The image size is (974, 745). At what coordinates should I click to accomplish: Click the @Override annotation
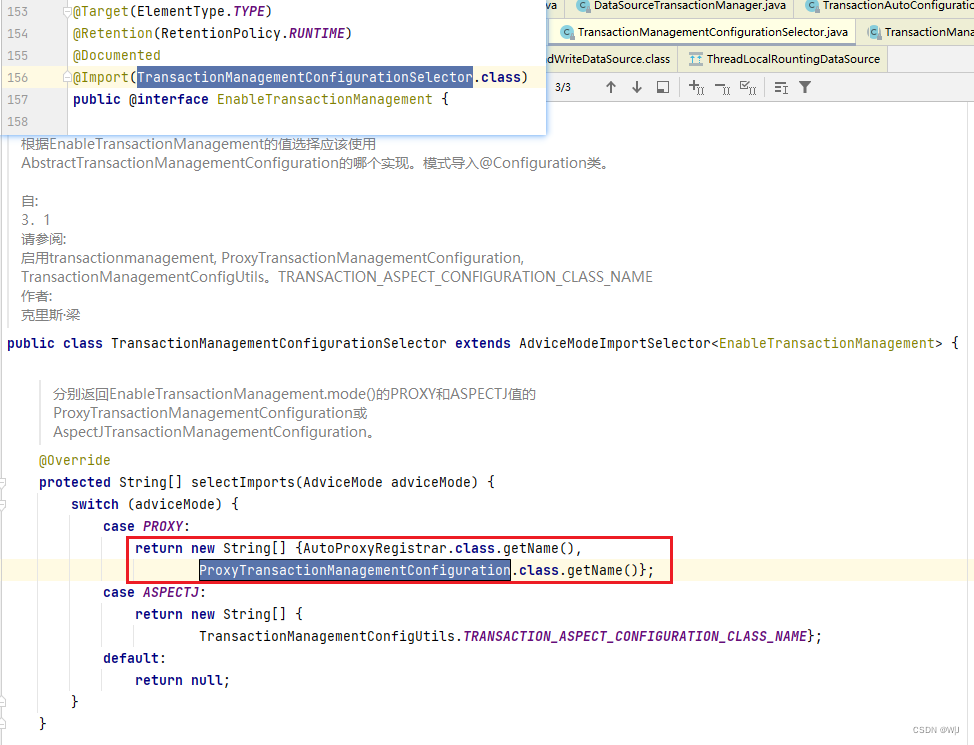click(75, 460)
